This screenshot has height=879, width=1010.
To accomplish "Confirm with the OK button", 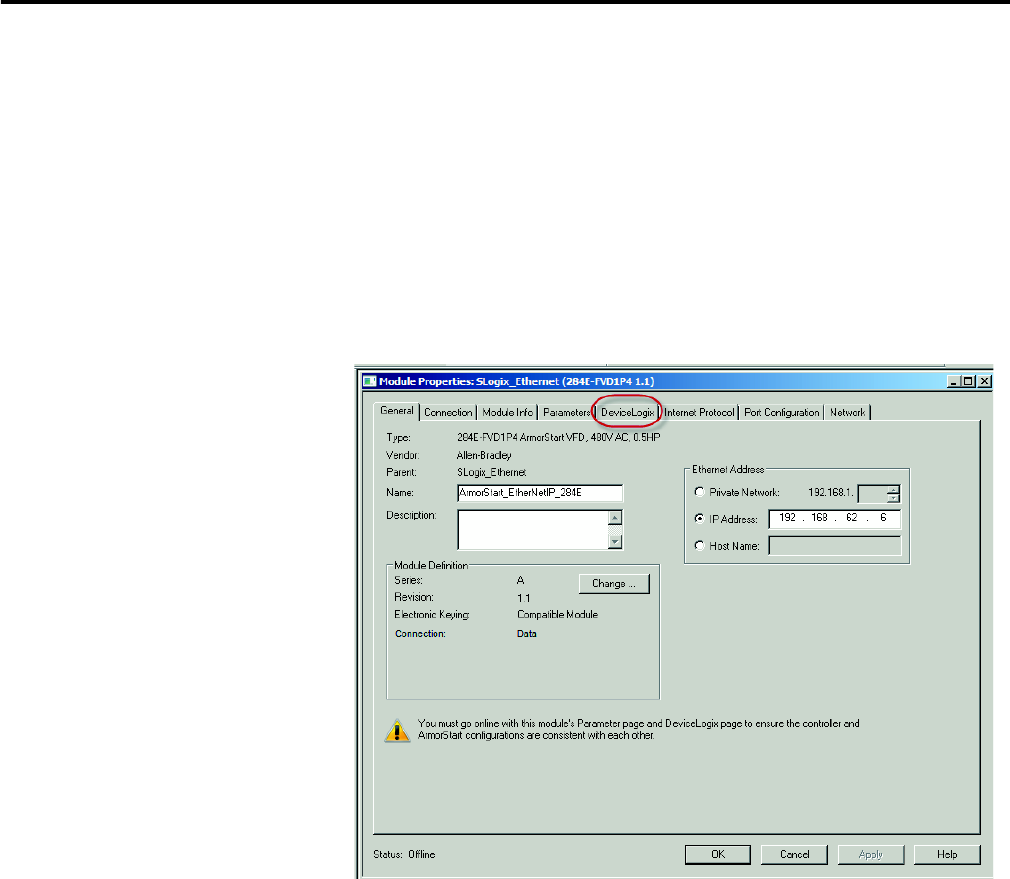I will (x=718, y=855).
